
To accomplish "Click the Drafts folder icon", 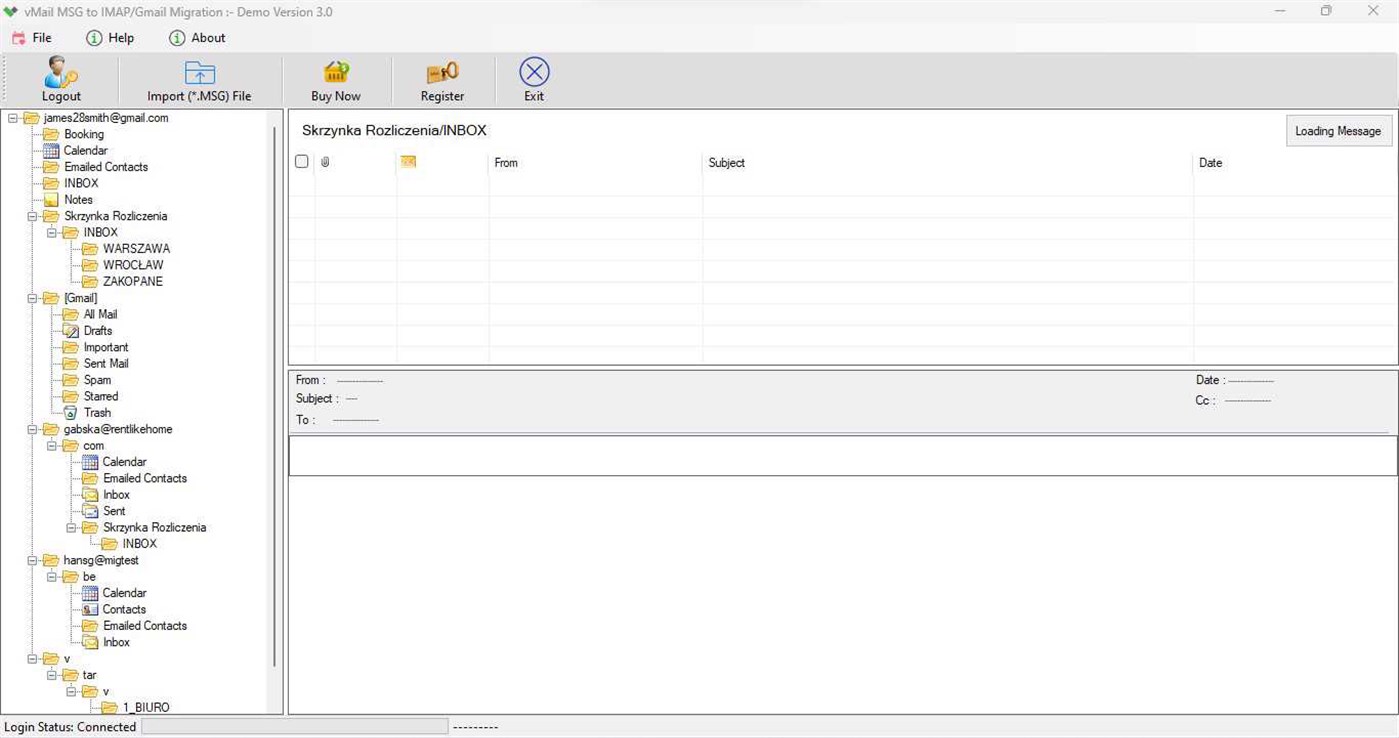I will click(x=70, y=331).
